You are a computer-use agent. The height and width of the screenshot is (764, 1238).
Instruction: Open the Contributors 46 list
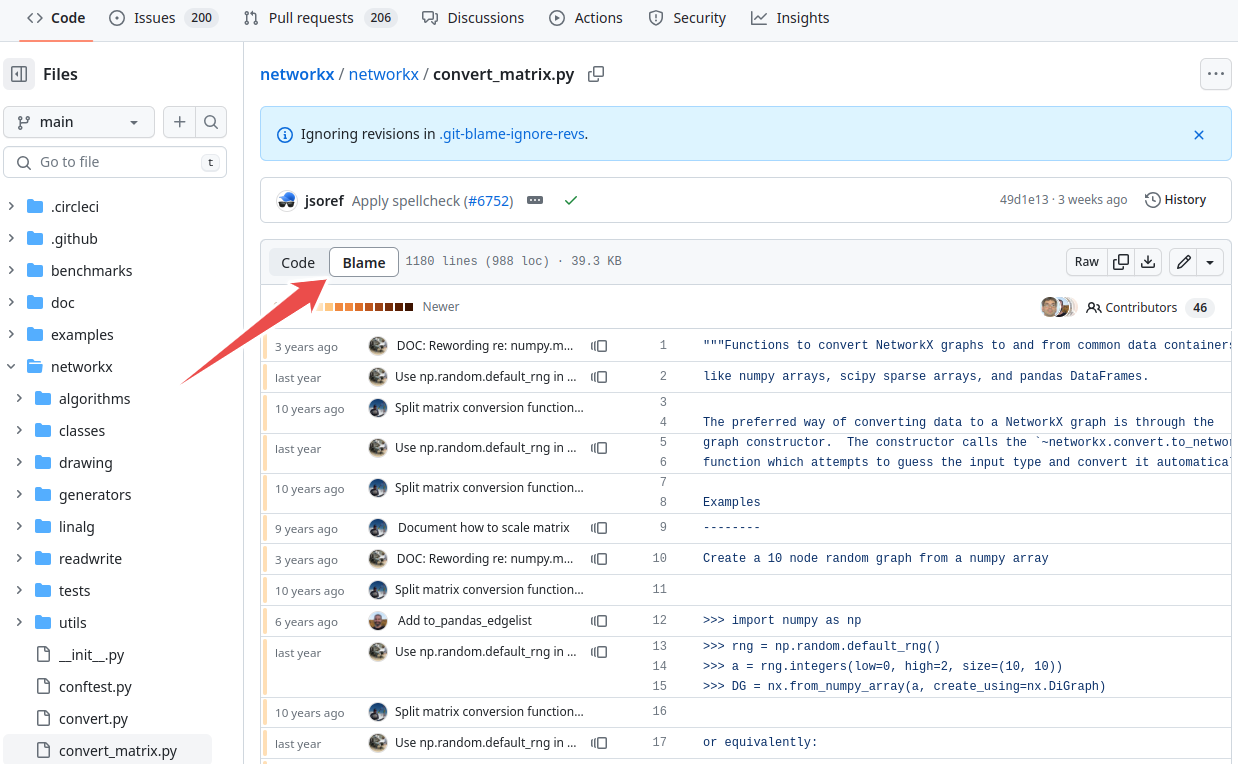click(x=1150, y=307)
